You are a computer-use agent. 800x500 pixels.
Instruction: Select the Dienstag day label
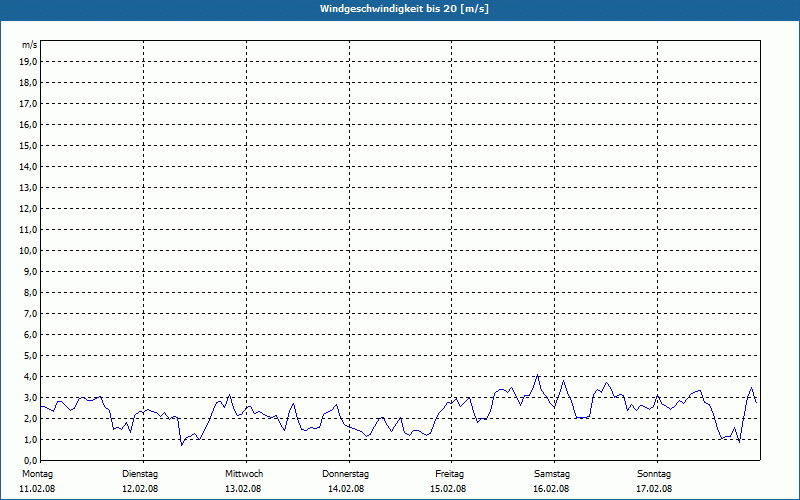coord(140,474)
